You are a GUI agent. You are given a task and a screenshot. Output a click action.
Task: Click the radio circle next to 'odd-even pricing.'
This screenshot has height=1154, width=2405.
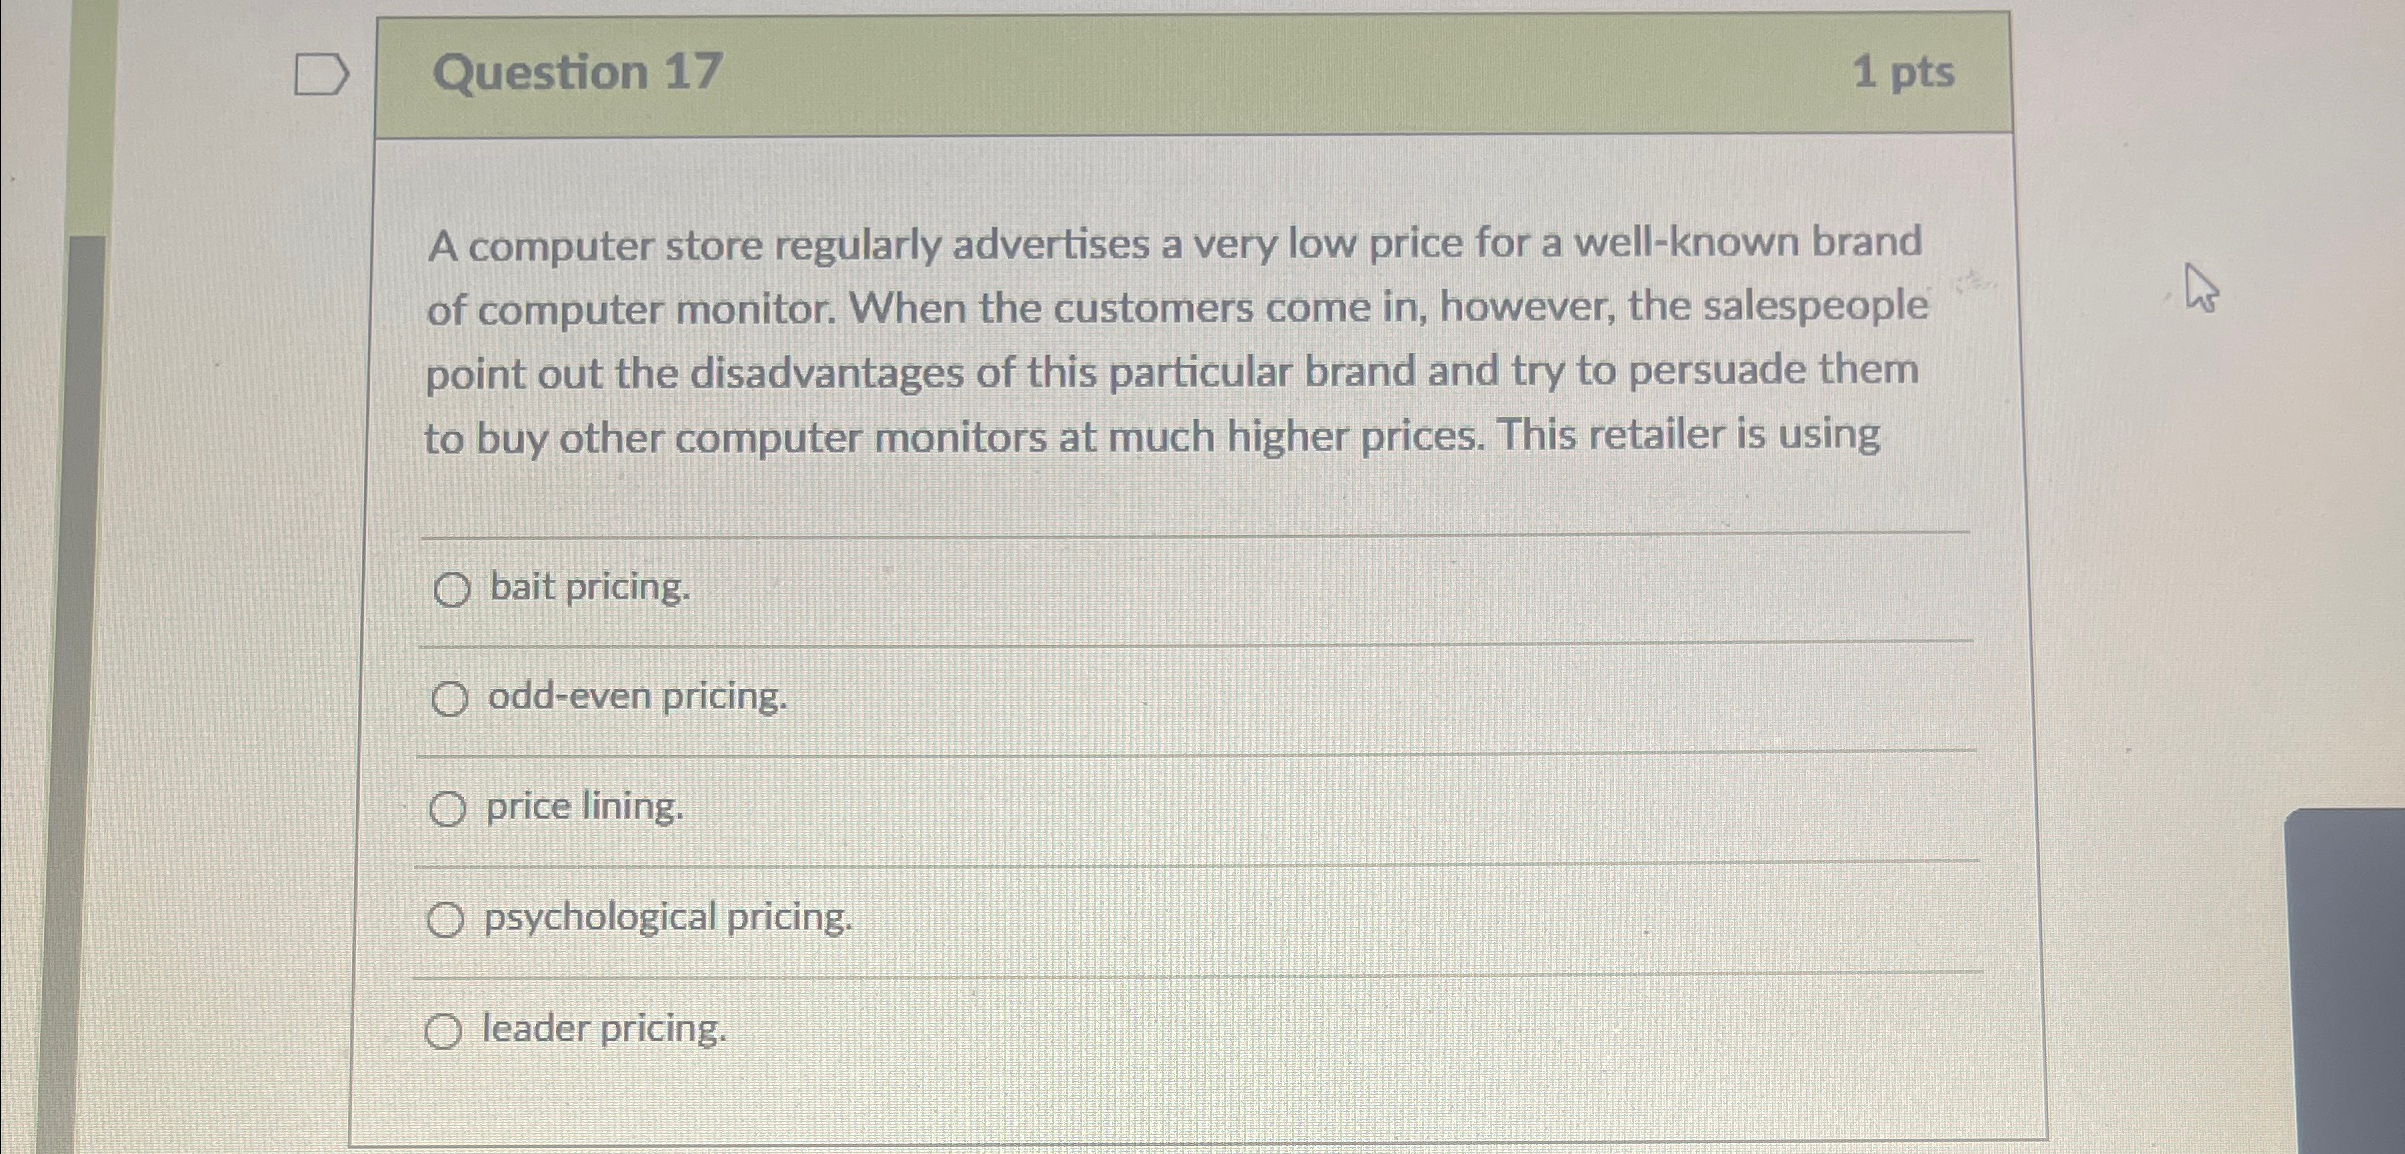pyautogui.click(x=452, y=700)
